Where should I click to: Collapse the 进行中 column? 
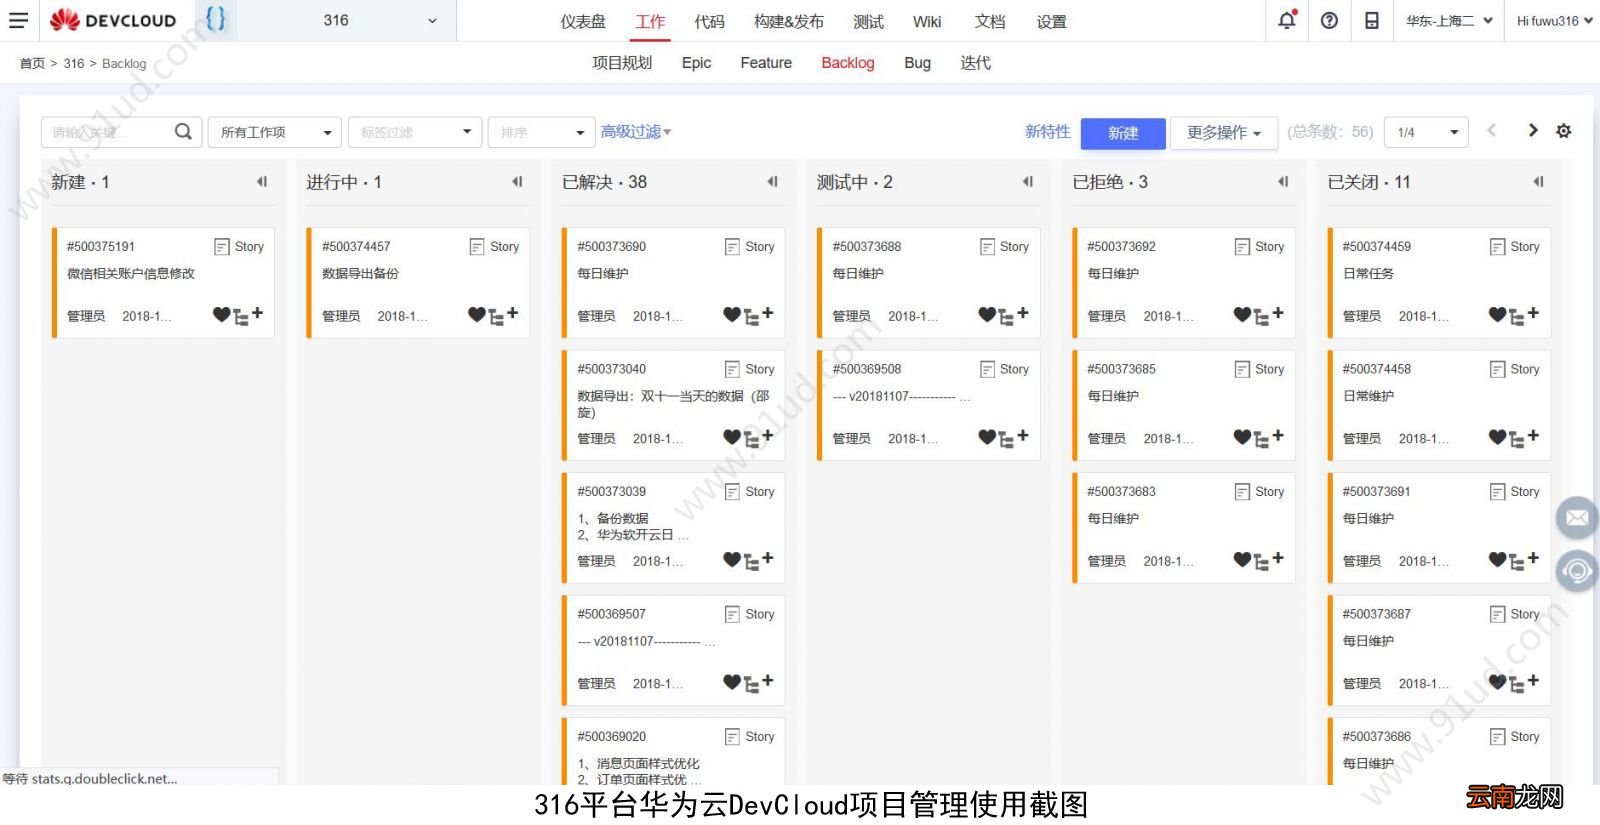pos(517,182)
